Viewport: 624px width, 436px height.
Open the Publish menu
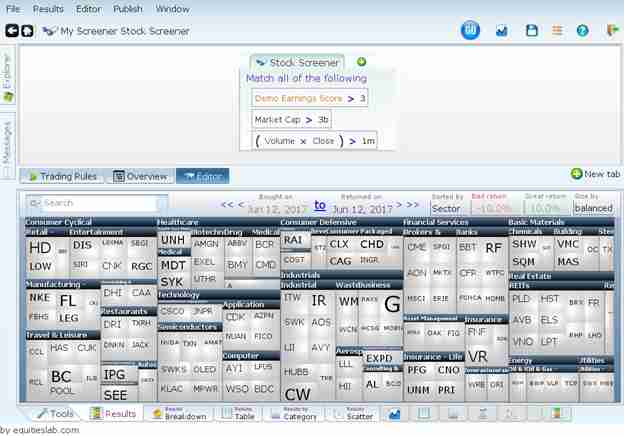[128, 9]
